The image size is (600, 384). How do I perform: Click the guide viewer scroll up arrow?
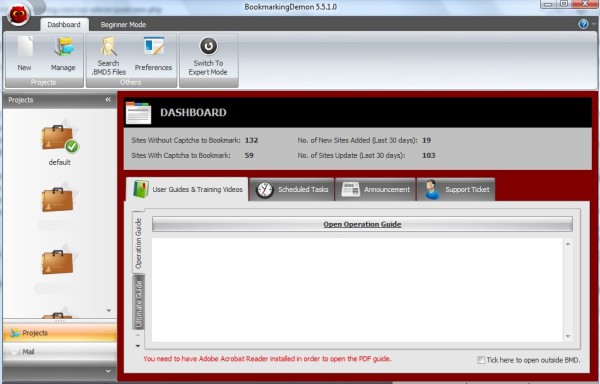[568, 244]
